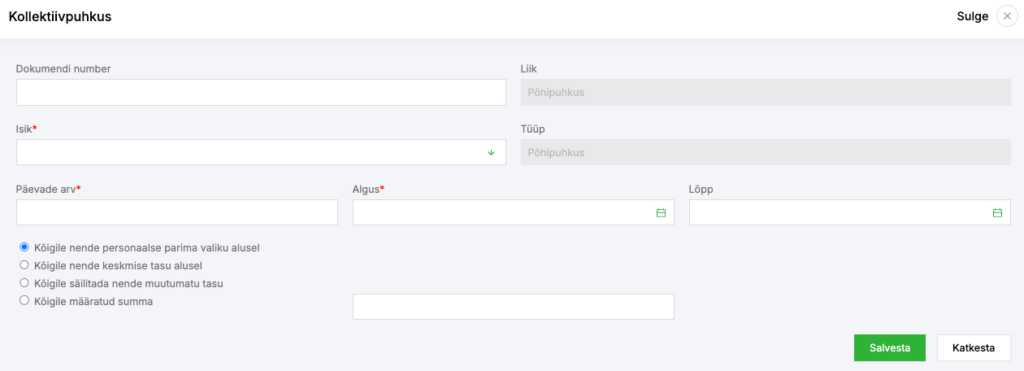The height and width of the screenshot is (371, 1024).
Task: Expand the Isik person dropdown
Action: [261, 152]
